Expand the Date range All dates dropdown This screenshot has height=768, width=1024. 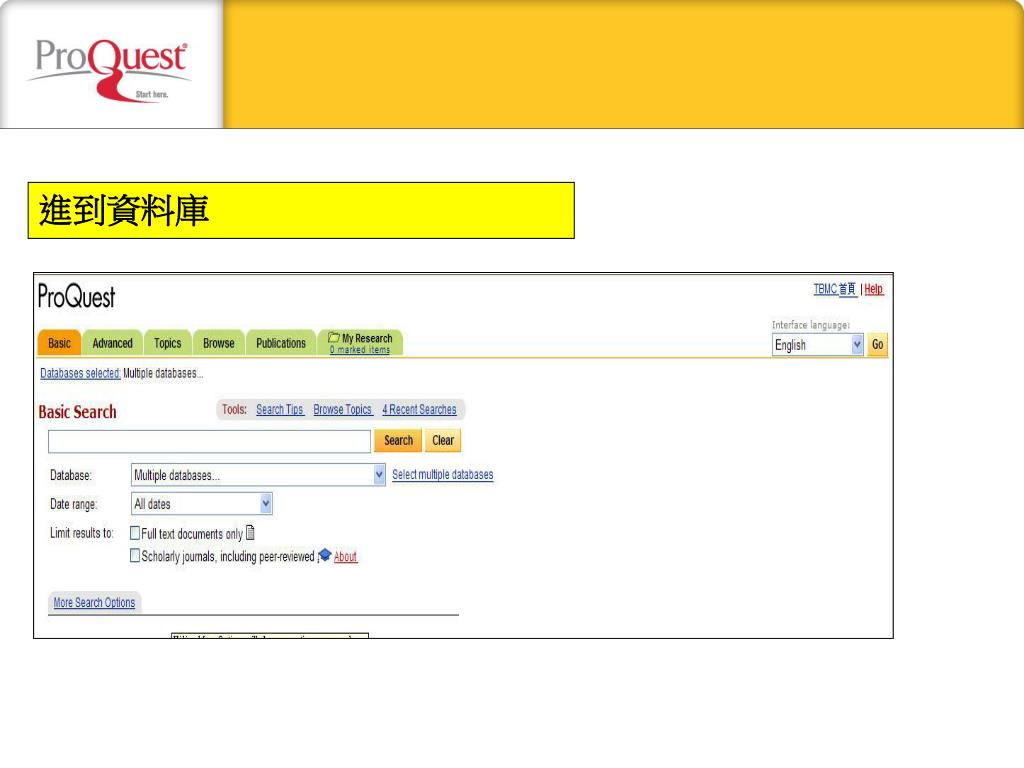click(x=202, y=504)
